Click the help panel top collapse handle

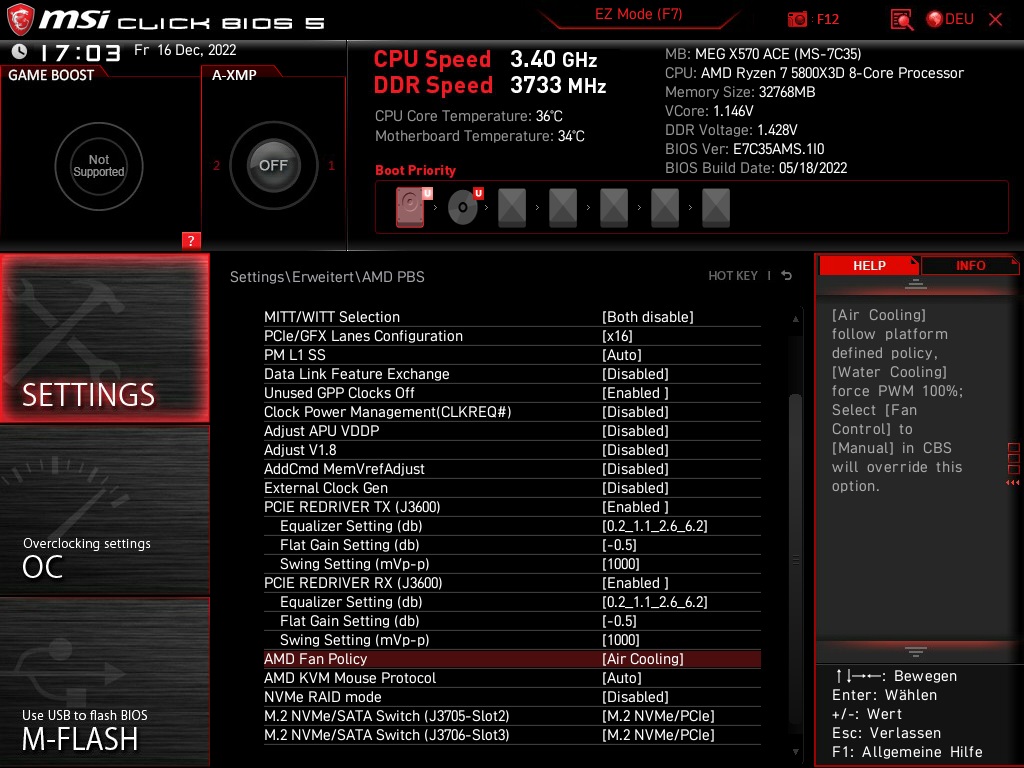pos(916,284)
